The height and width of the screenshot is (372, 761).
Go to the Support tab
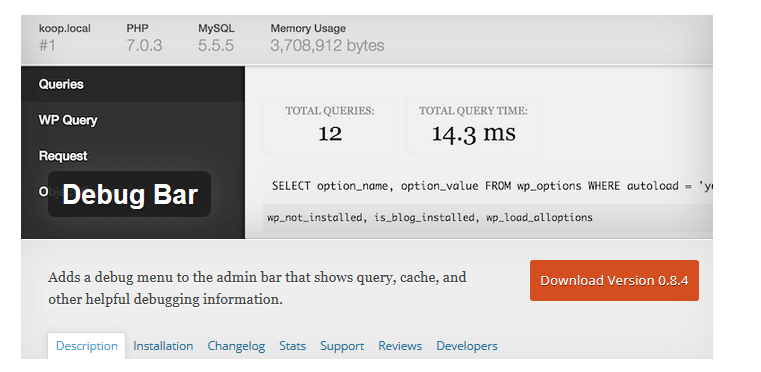(x=342, y=346)
